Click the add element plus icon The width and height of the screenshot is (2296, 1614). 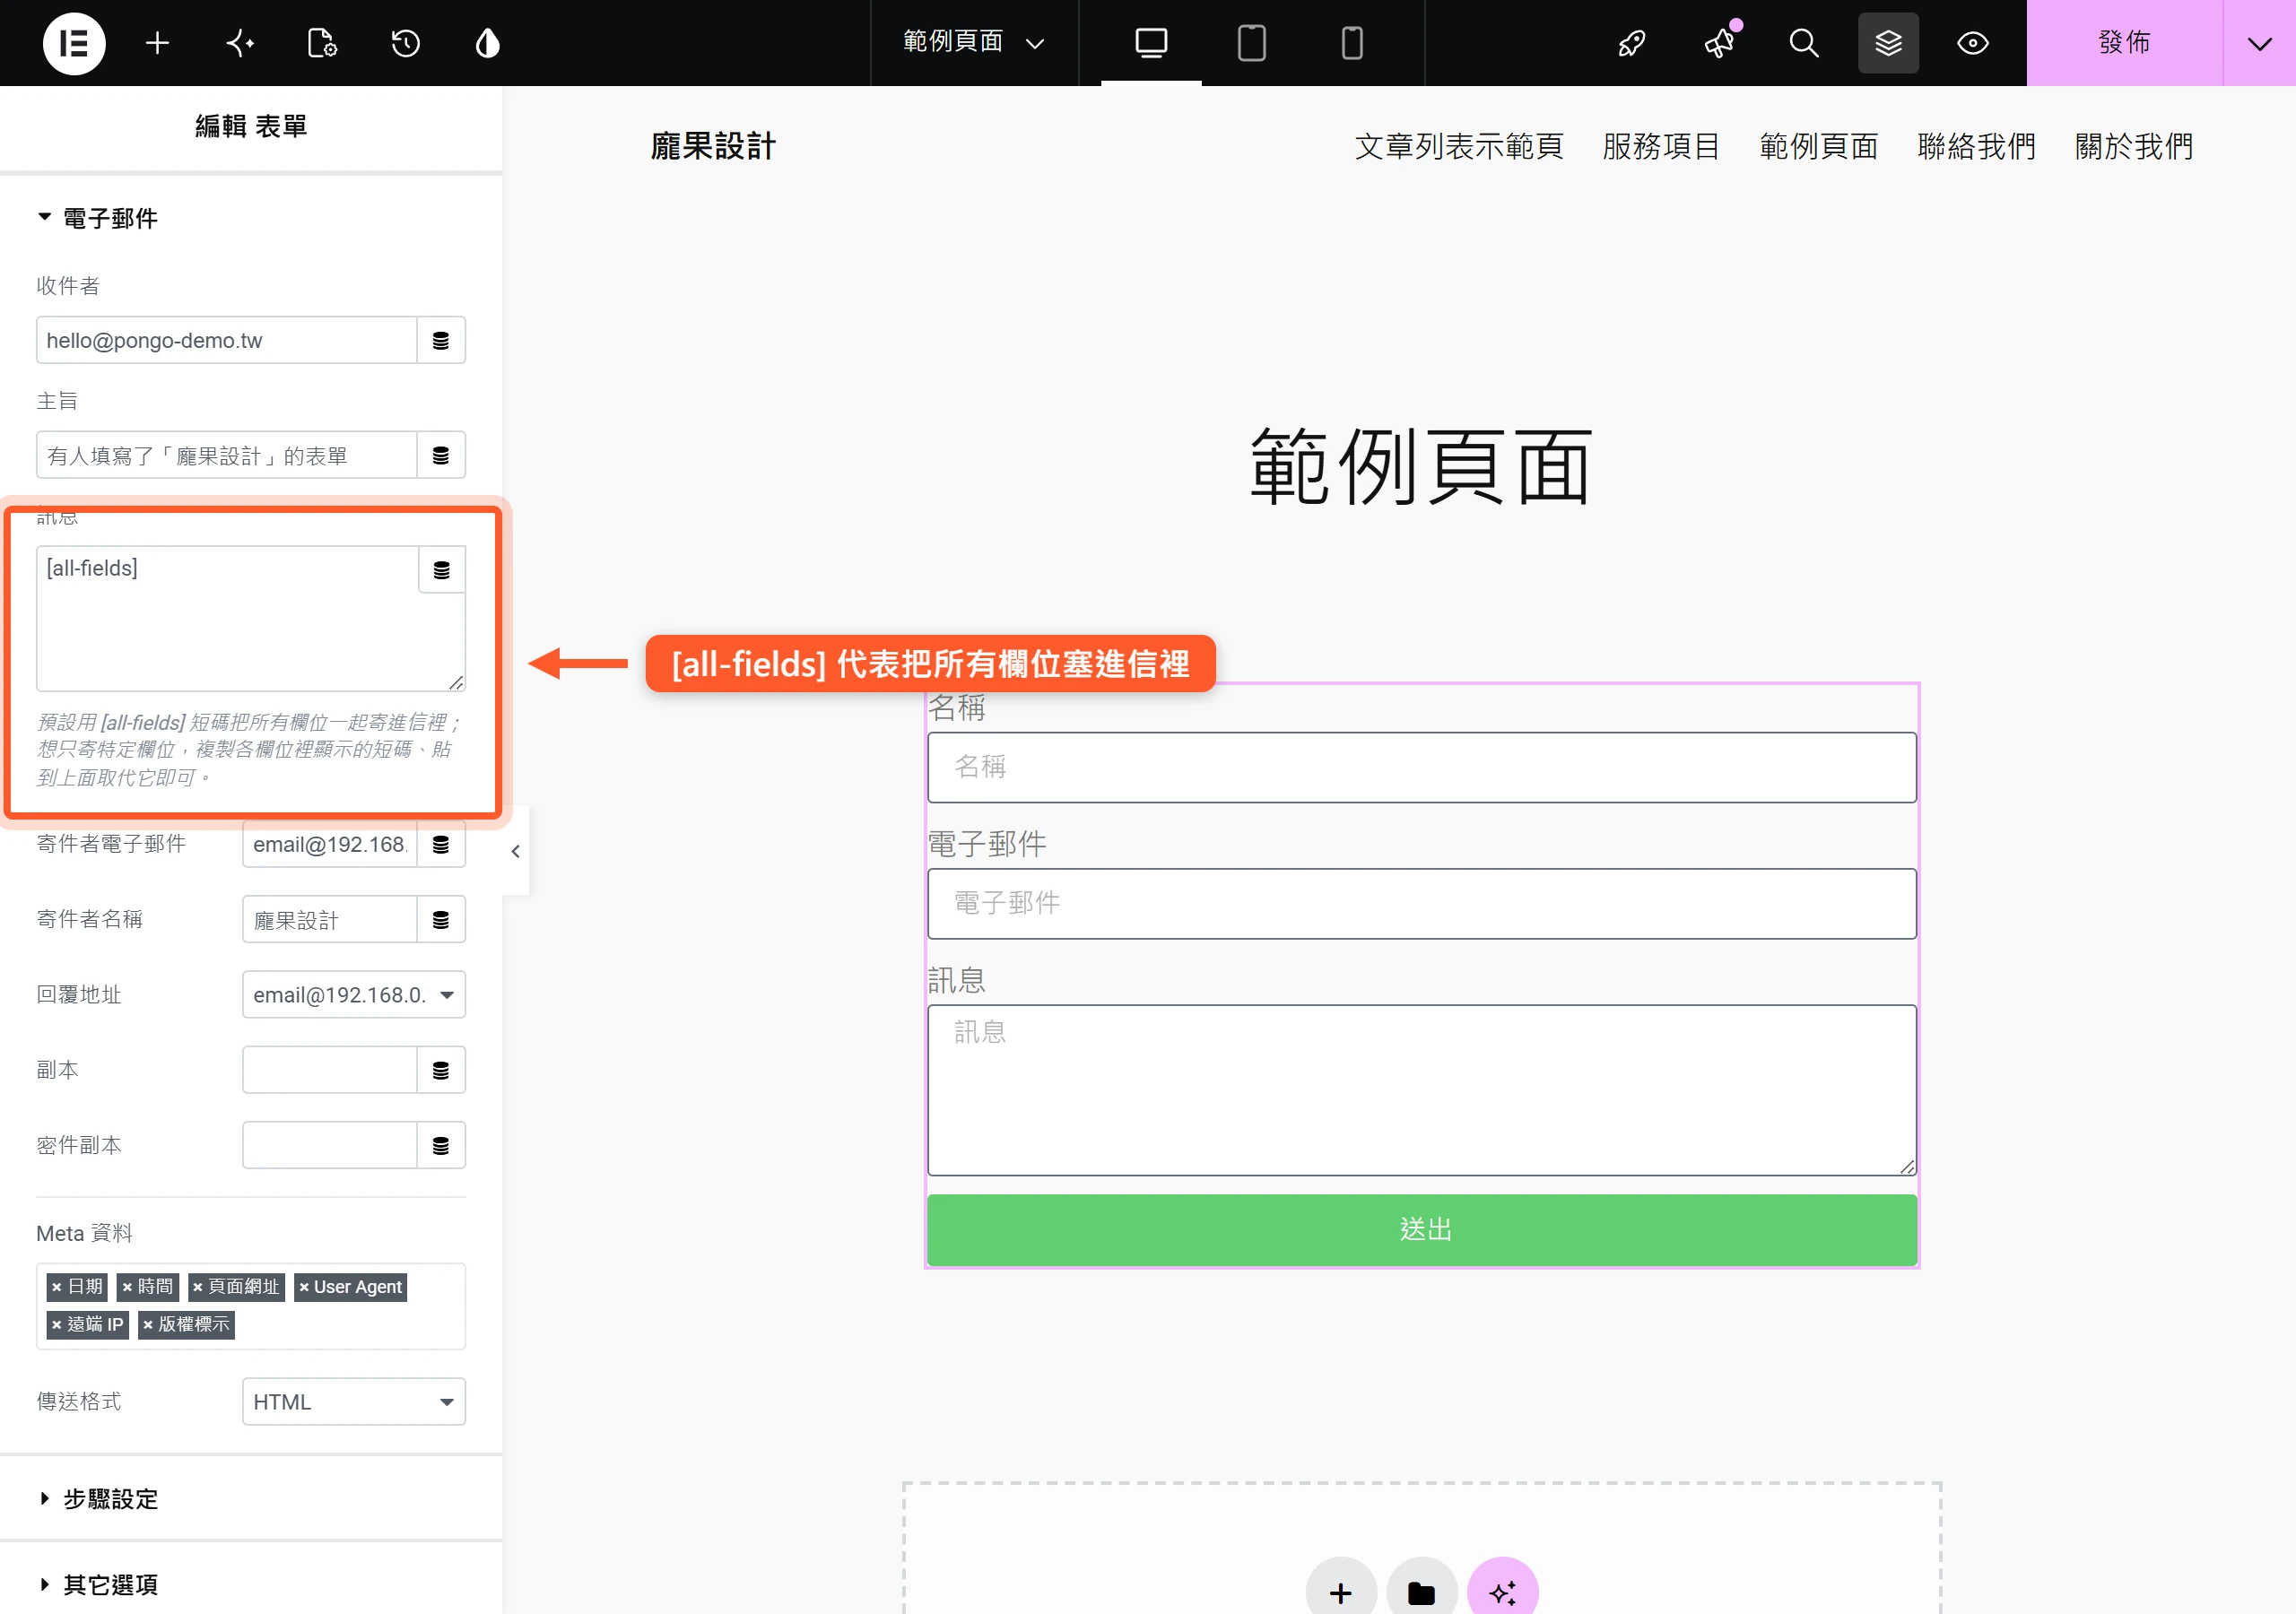pos(157,43)
